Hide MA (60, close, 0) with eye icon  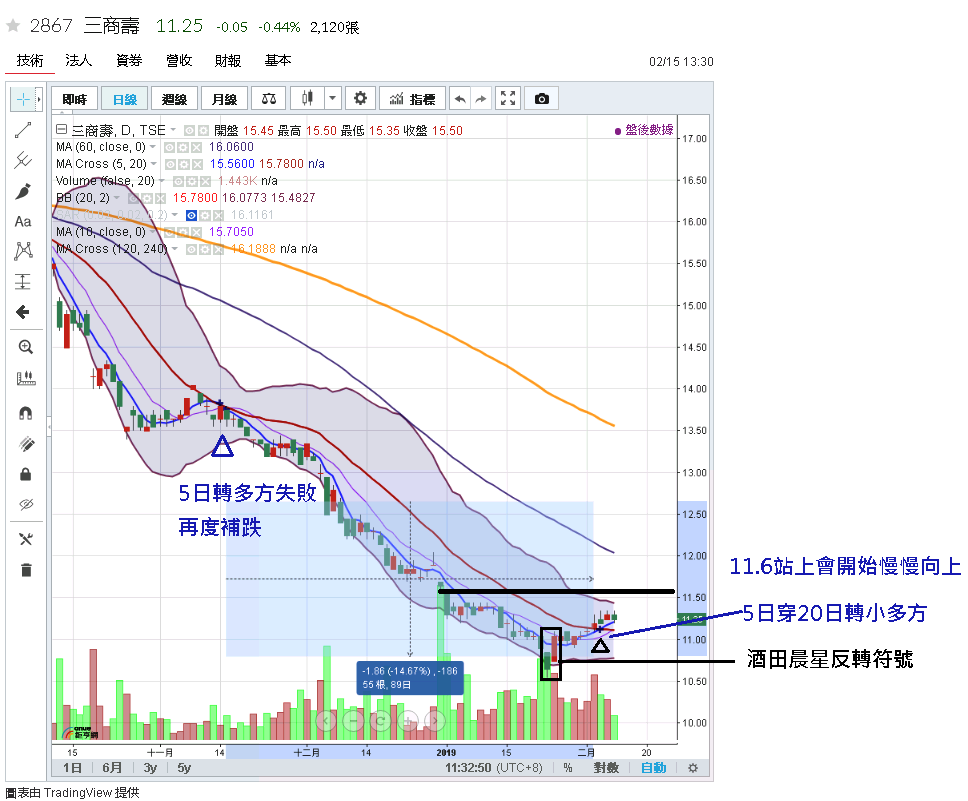click(x=169, y=147)
